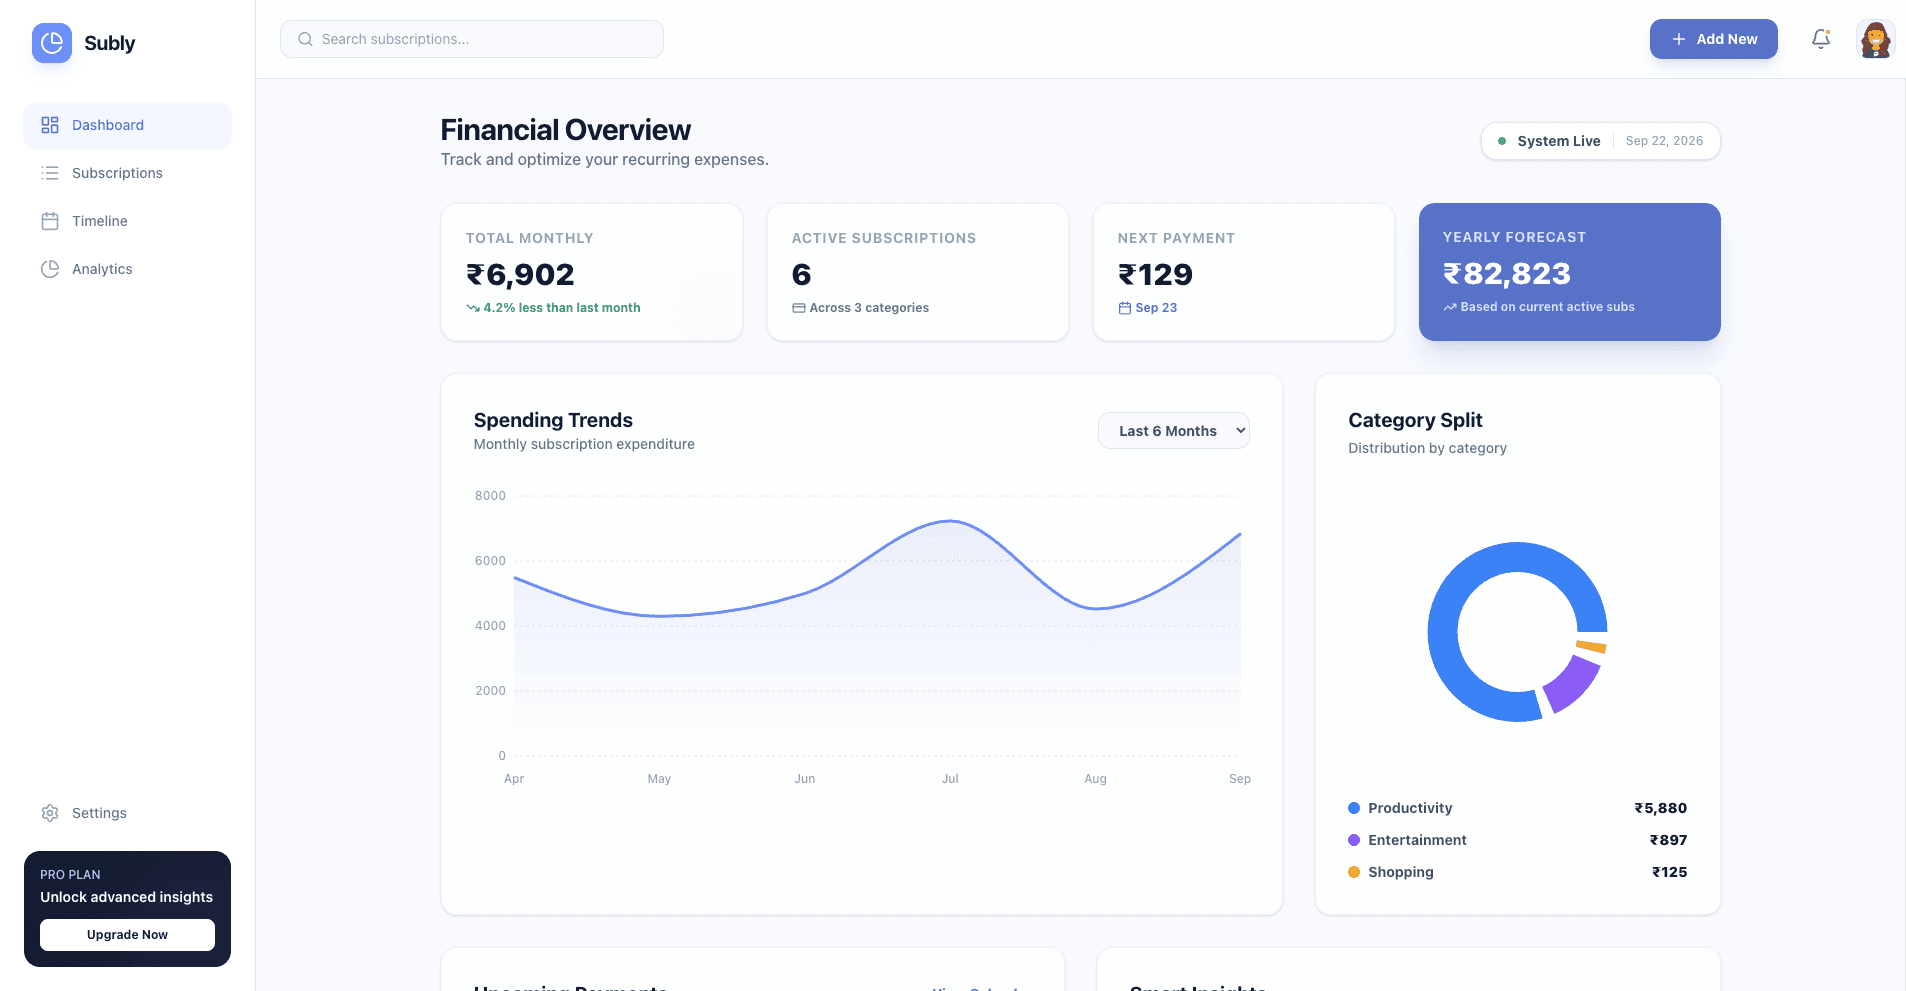1906x991 pixels.
Task: Click the calendar icon beside Sep 23
Action: (1125, 308)
